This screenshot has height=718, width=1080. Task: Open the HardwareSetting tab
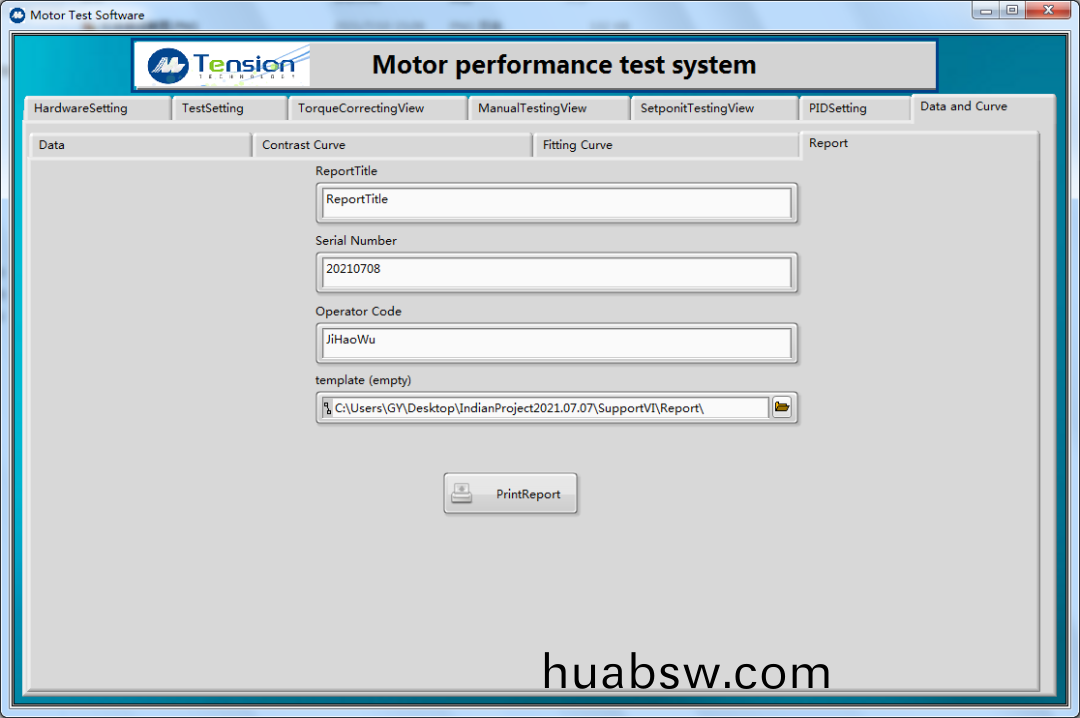click(81, 108)
